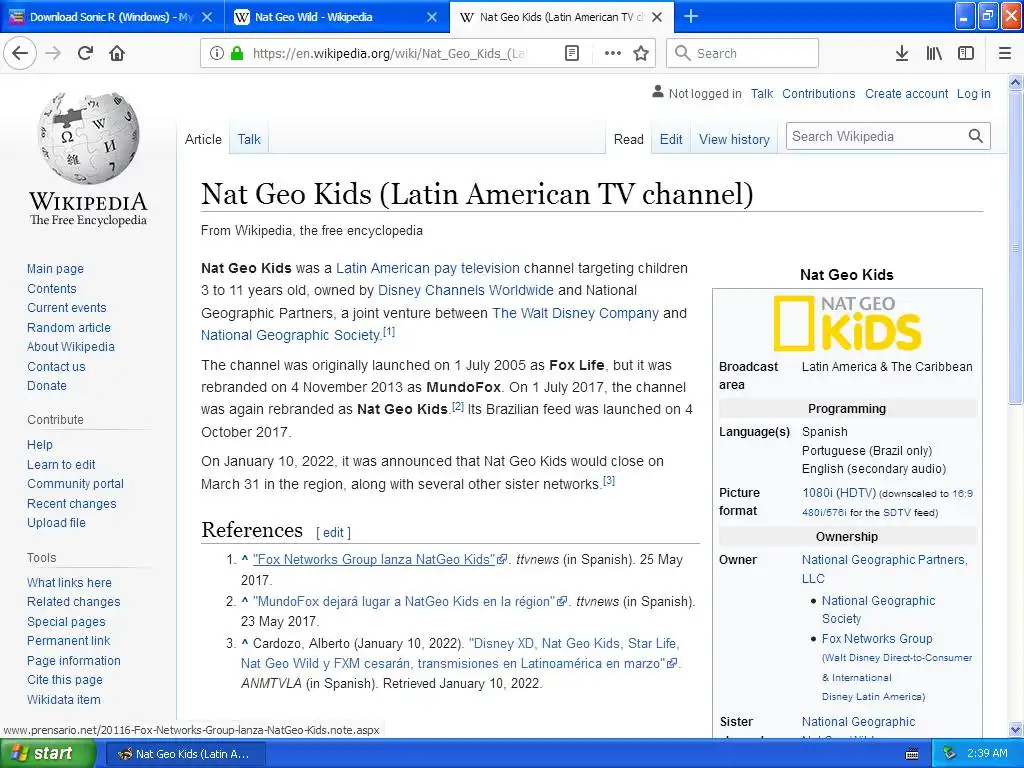Click the Article tab
This screenshot has height=768, width=1024.
pyautogui.click(x=203, y=139)
